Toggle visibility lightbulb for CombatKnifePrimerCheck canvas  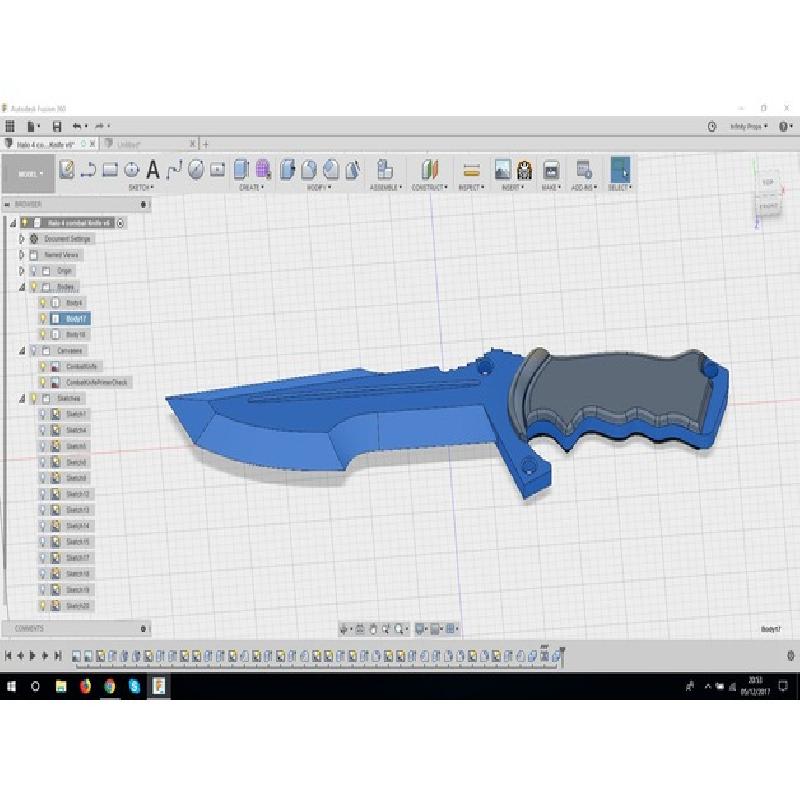43,382
